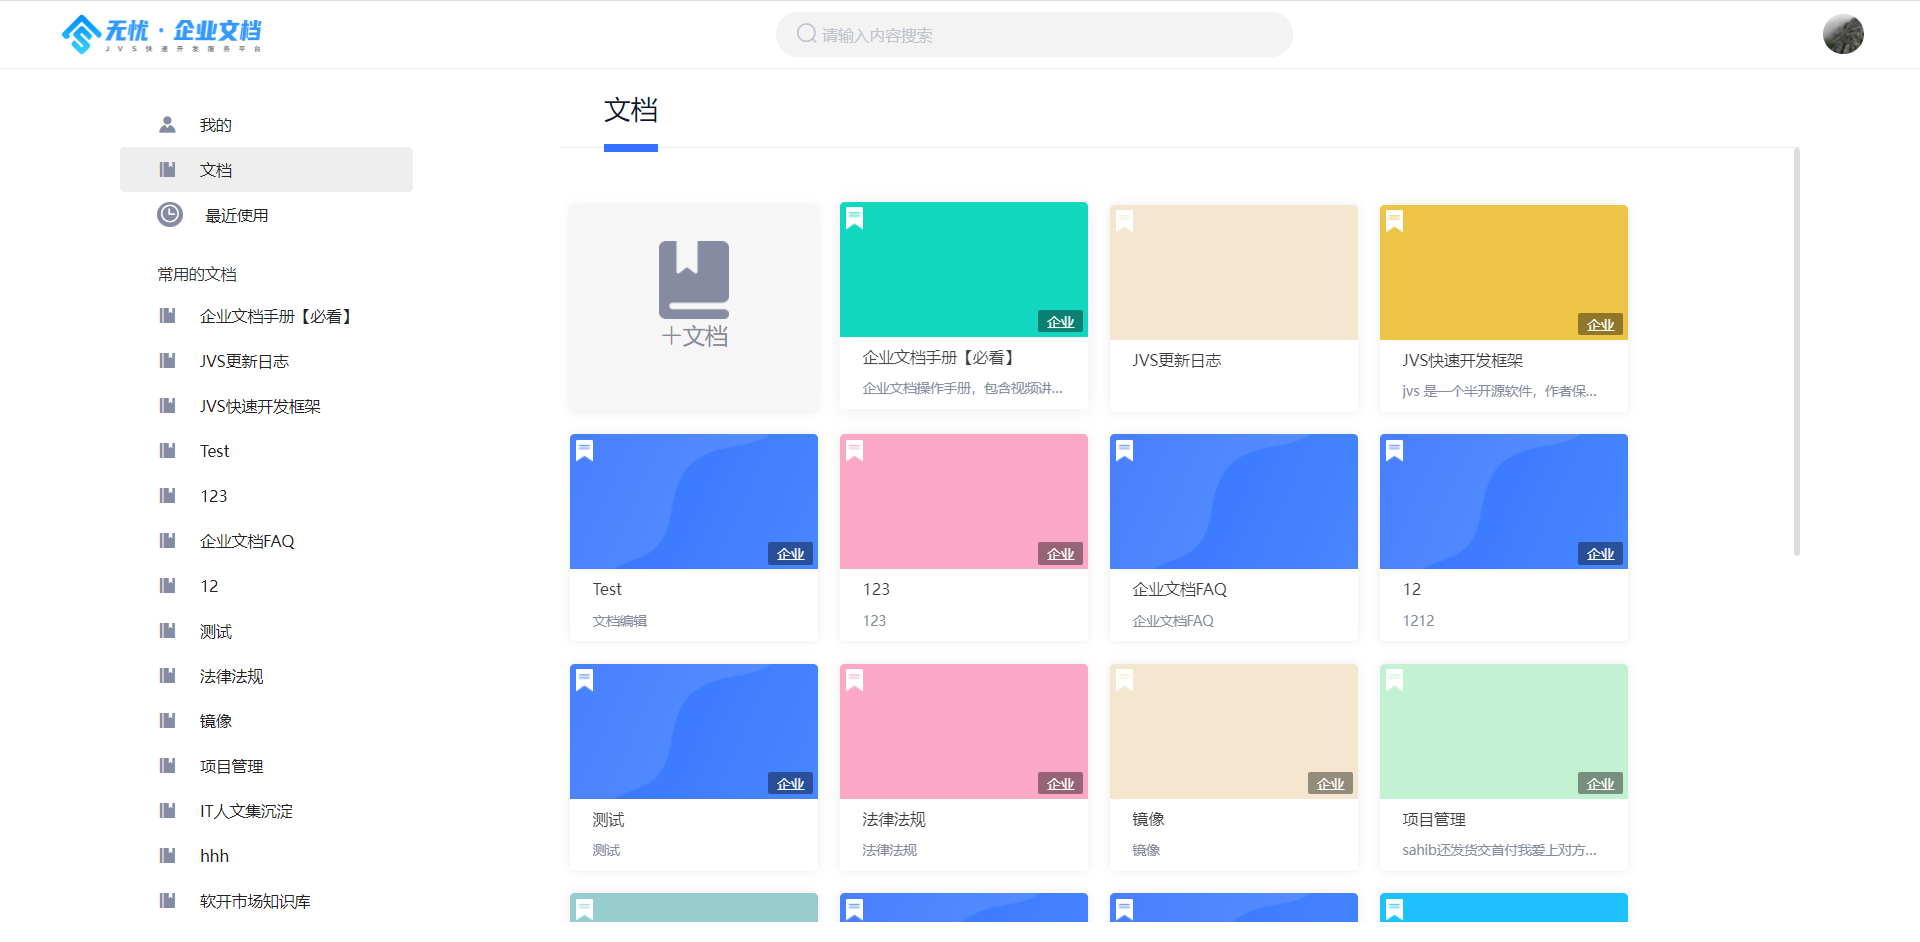
Task: Open 我的 in the sidebar
Action: (216, 125)
